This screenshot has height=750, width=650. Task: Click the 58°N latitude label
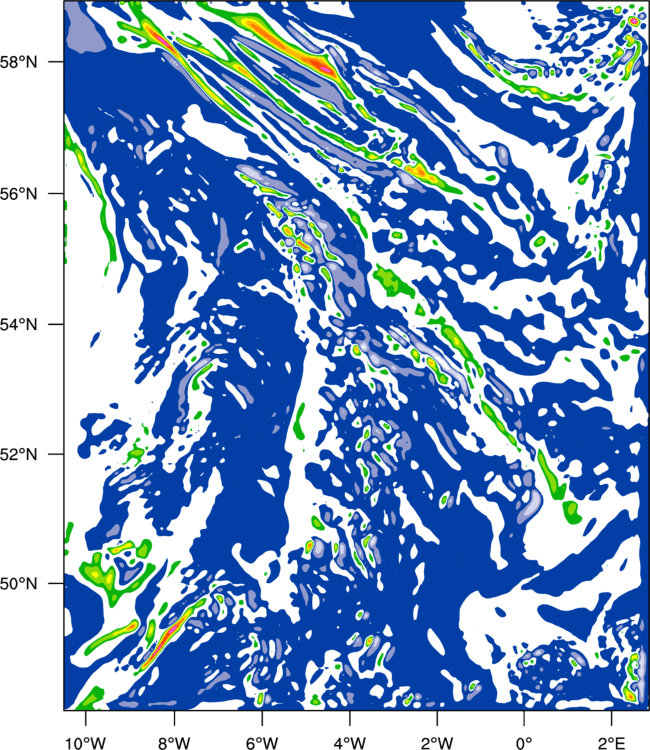tap(18, 62)
